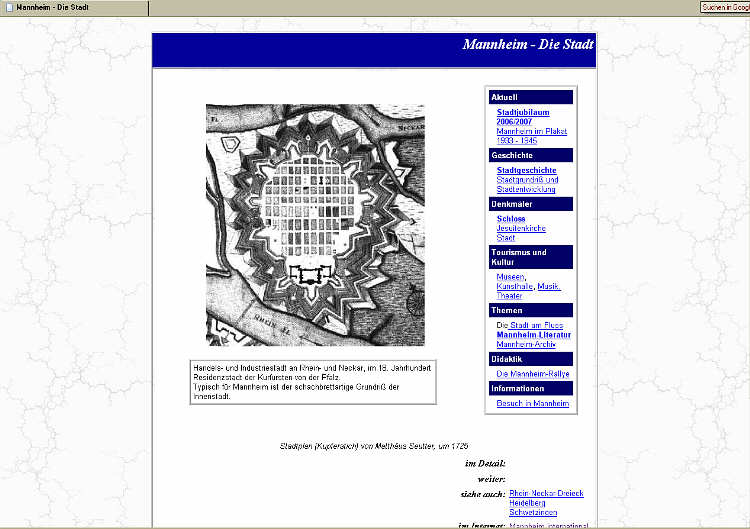Open the Kunsthalle link
Viewport: 750px width, 529px height.
(514, 286)
